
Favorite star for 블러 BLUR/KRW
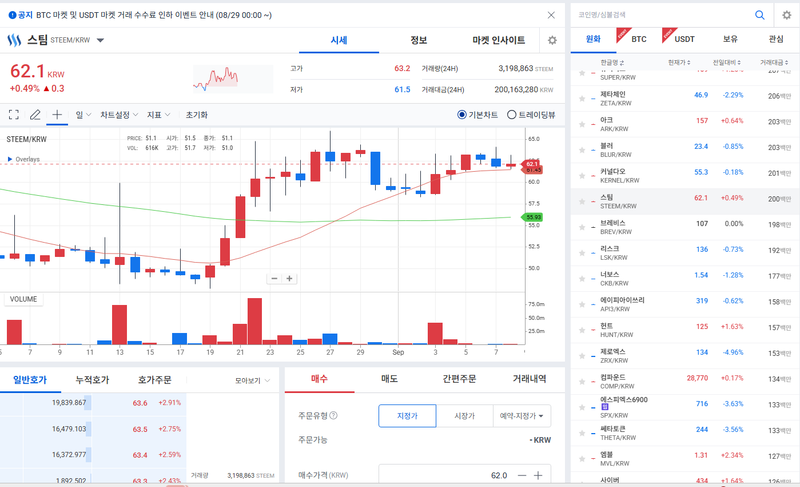(x=582, y=150)
